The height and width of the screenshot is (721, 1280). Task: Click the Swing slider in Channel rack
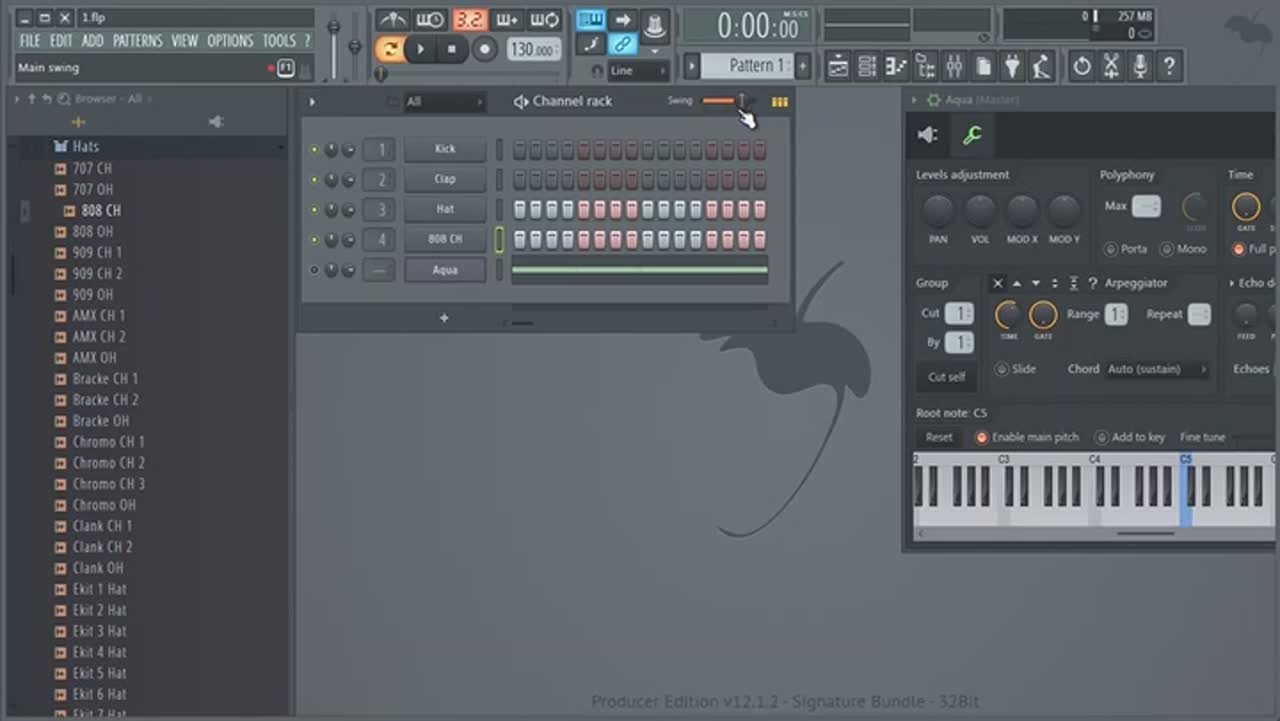click(x=721, y=101)
